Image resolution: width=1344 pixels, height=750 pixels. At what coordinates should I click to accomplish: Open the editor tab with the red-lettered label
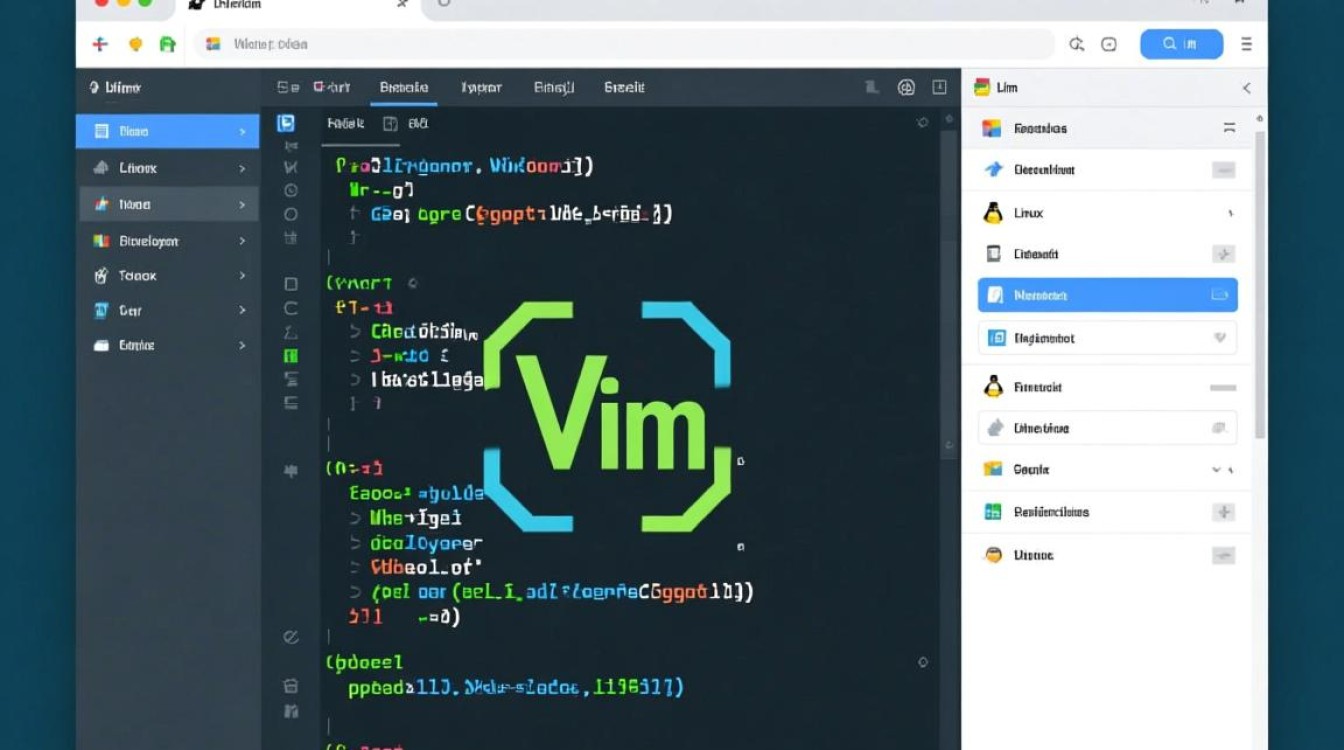331,88
